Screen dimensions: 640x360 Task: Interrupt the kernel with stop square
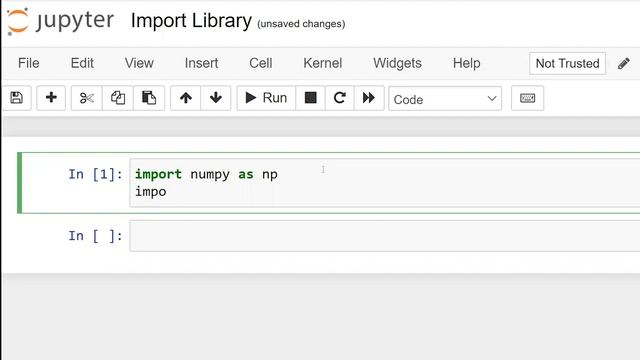[310, 98]
